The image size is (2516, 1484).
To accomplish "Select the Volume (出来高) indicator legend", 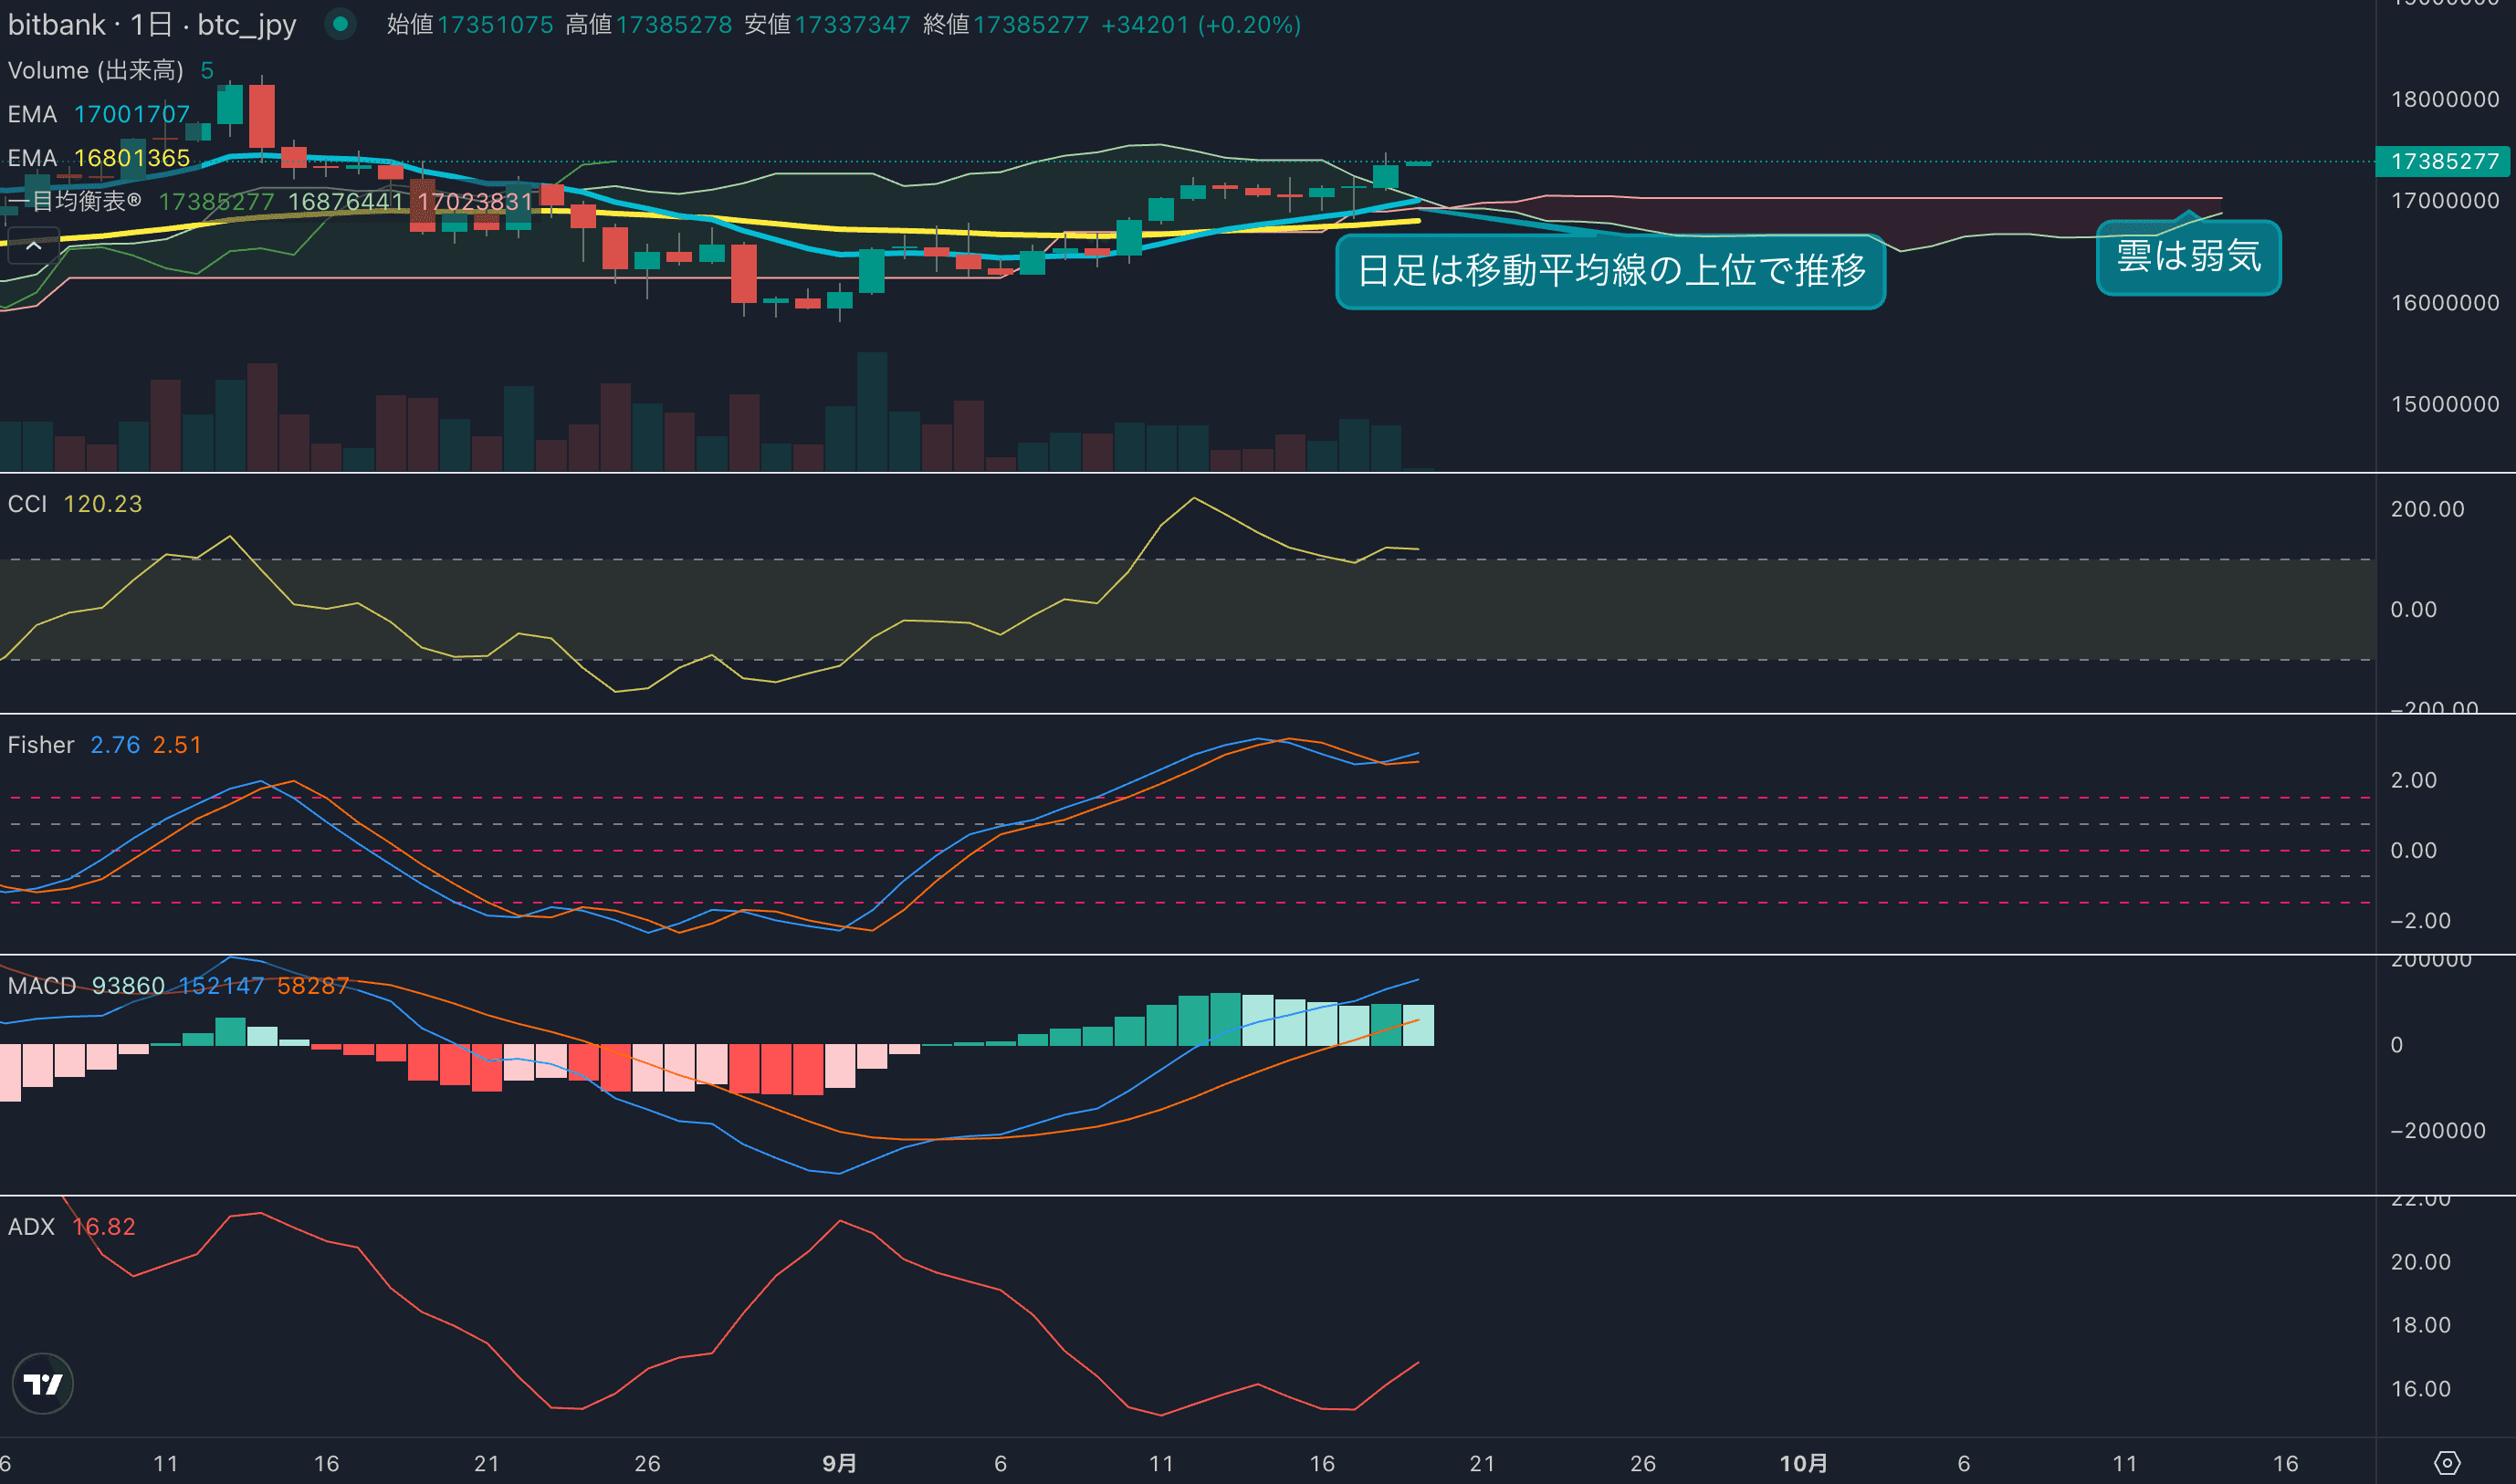I will pos(95,70).
